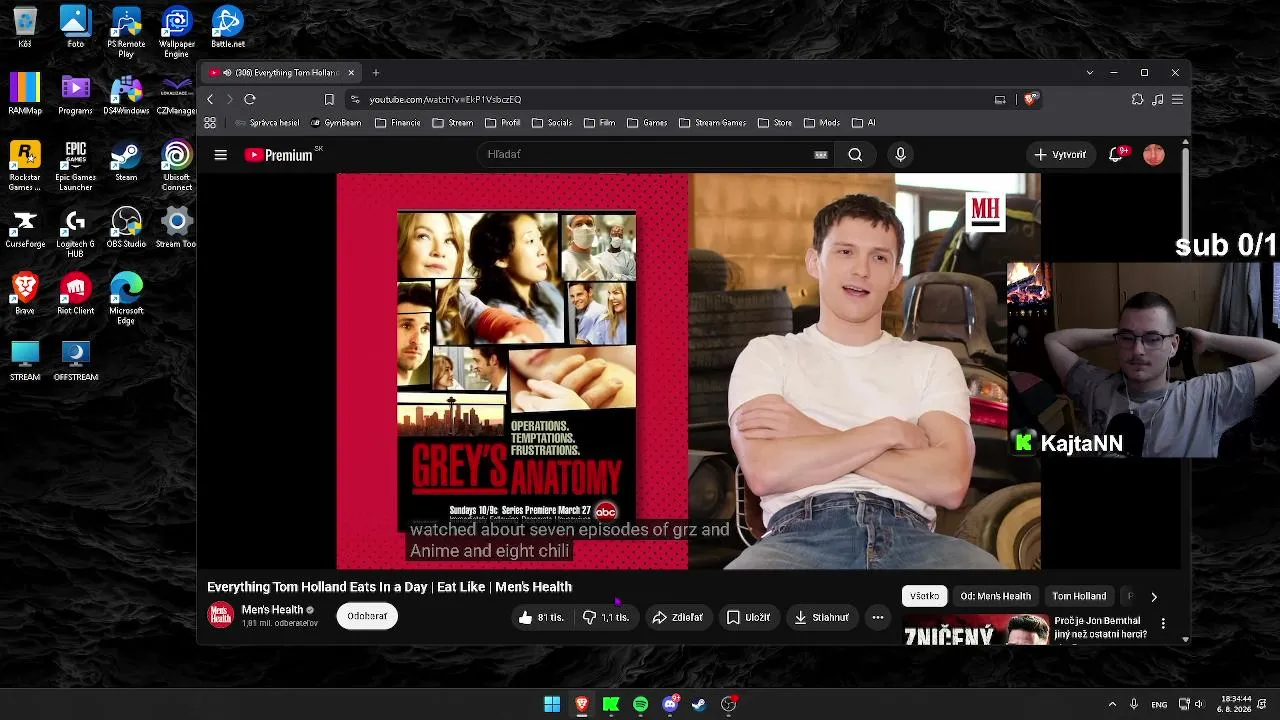
Task: Open a new browser tab
Action: pyautogui.click(x=376, y=73)
